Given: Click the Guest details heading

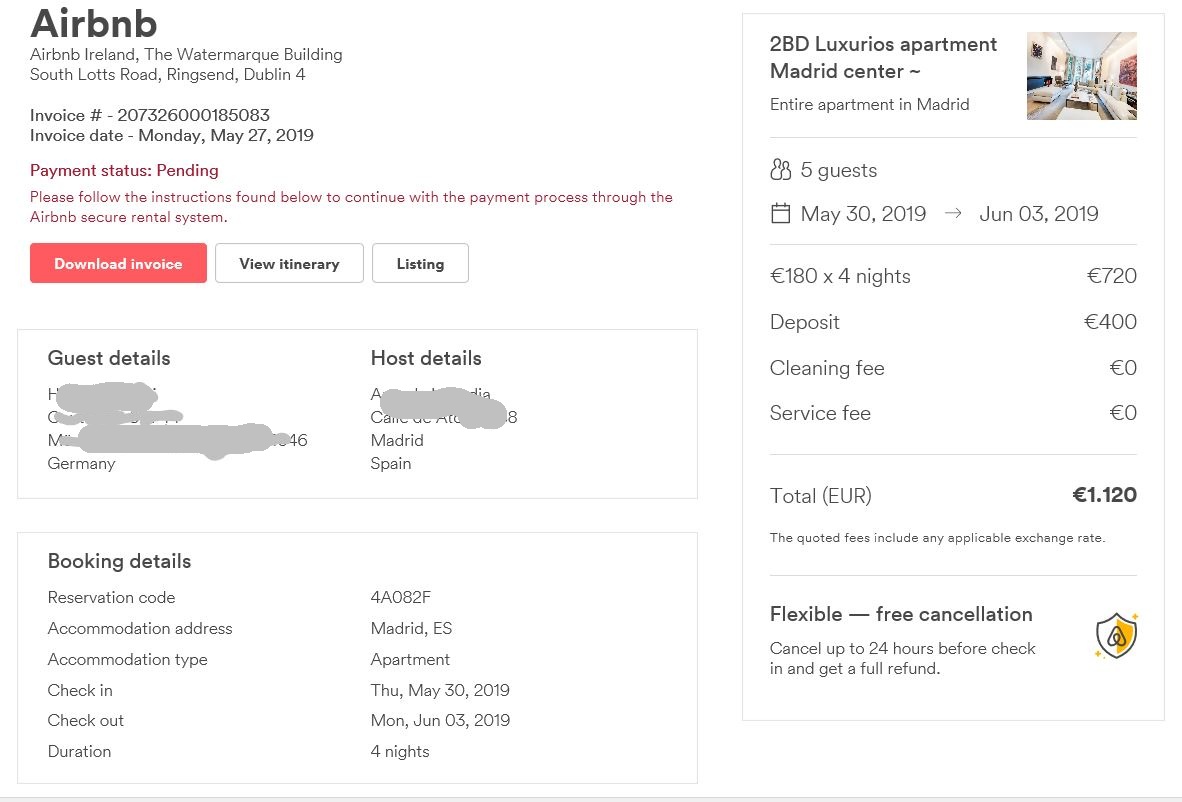Looking at the screenshot, I should coord(109,358).
